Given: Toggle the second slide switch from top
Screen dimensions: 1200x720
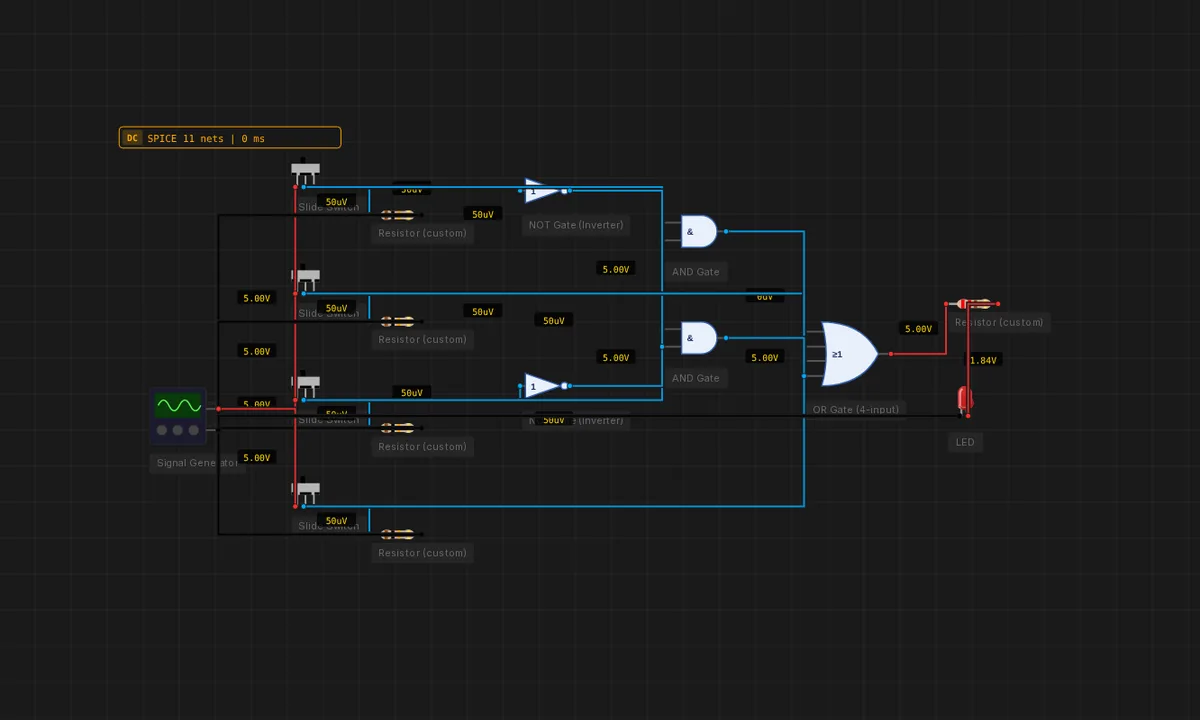Looking at the screenshot, I should [x=306, y=278].
